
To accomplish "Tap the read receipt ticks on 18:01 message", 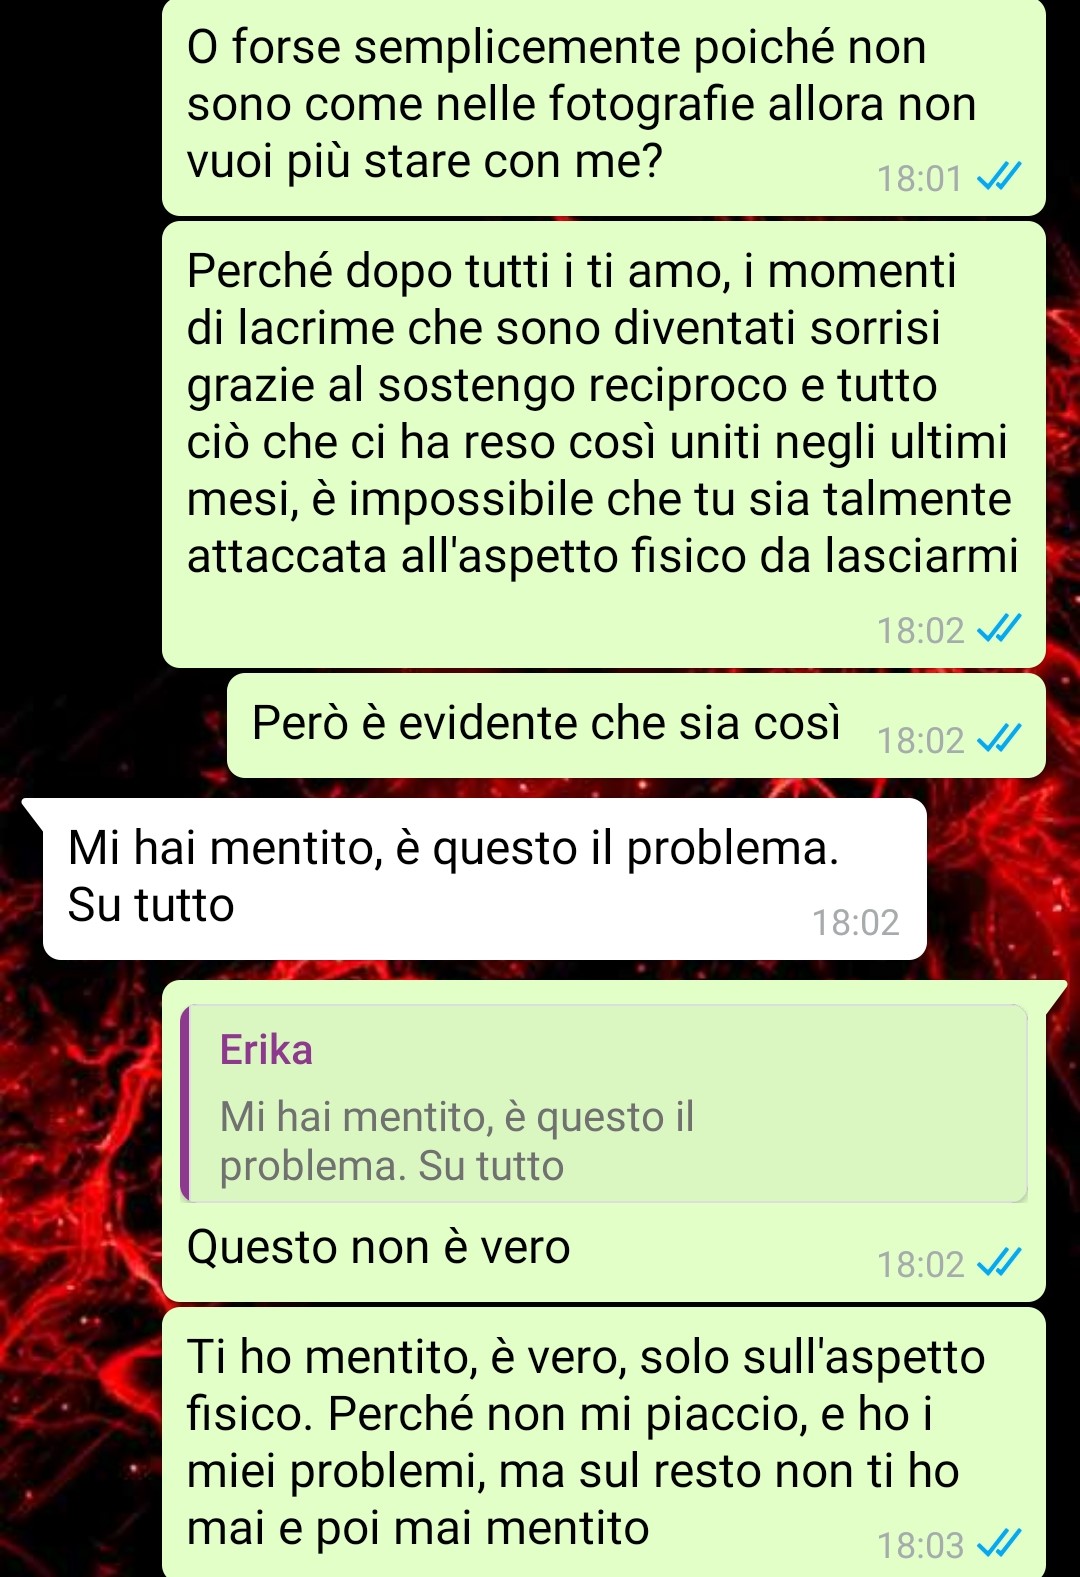I will (998, 178).
